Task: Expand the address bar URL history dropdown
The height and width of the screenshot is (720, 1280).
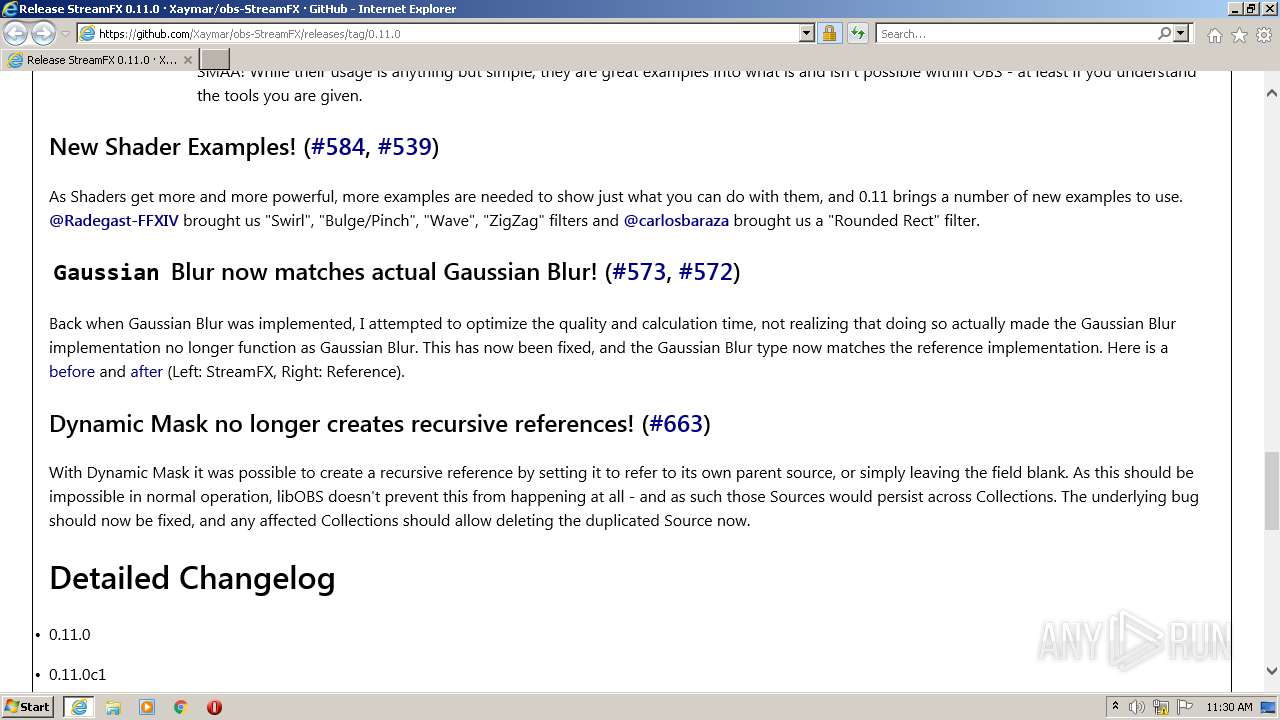Action: (807, 33)
